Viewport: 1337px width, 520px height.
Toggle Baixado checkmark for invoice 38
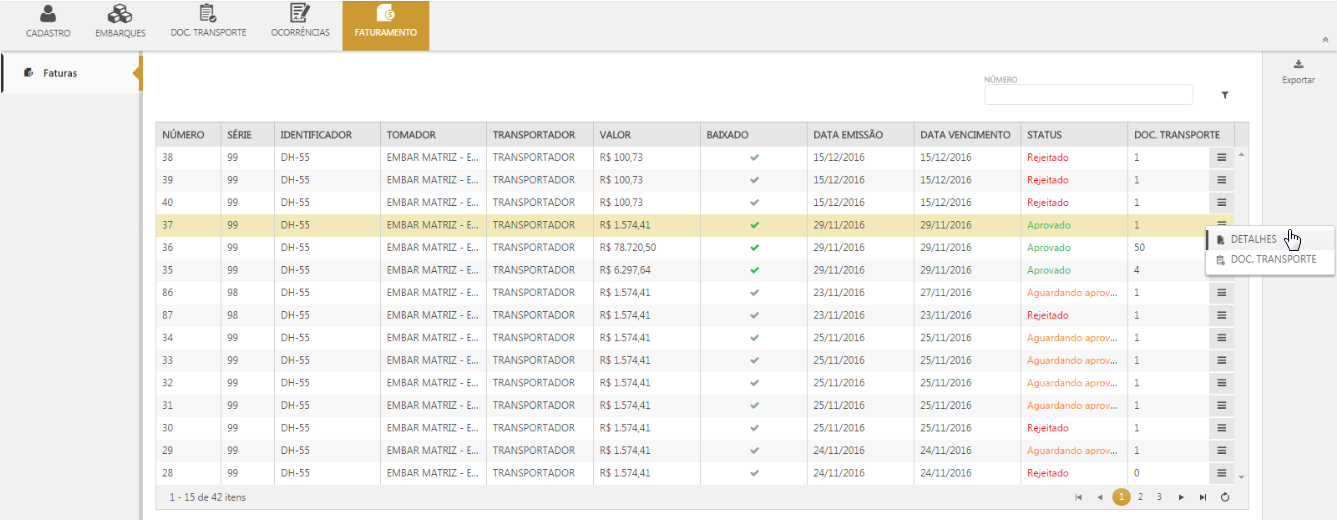(x=754, y=157)
